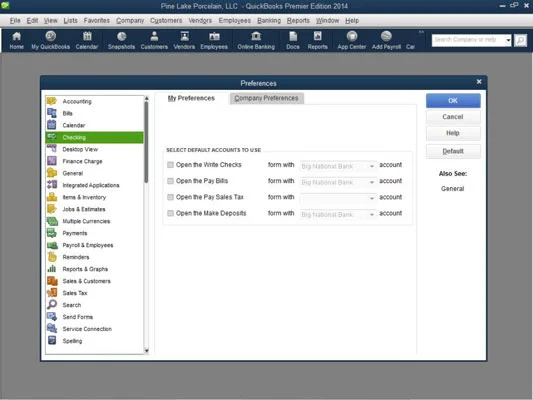Image resolution: width=533 pixels, height=400 pixels.
Task: Enable Open the Pay Bills checkbox
Action: [170, 181]
